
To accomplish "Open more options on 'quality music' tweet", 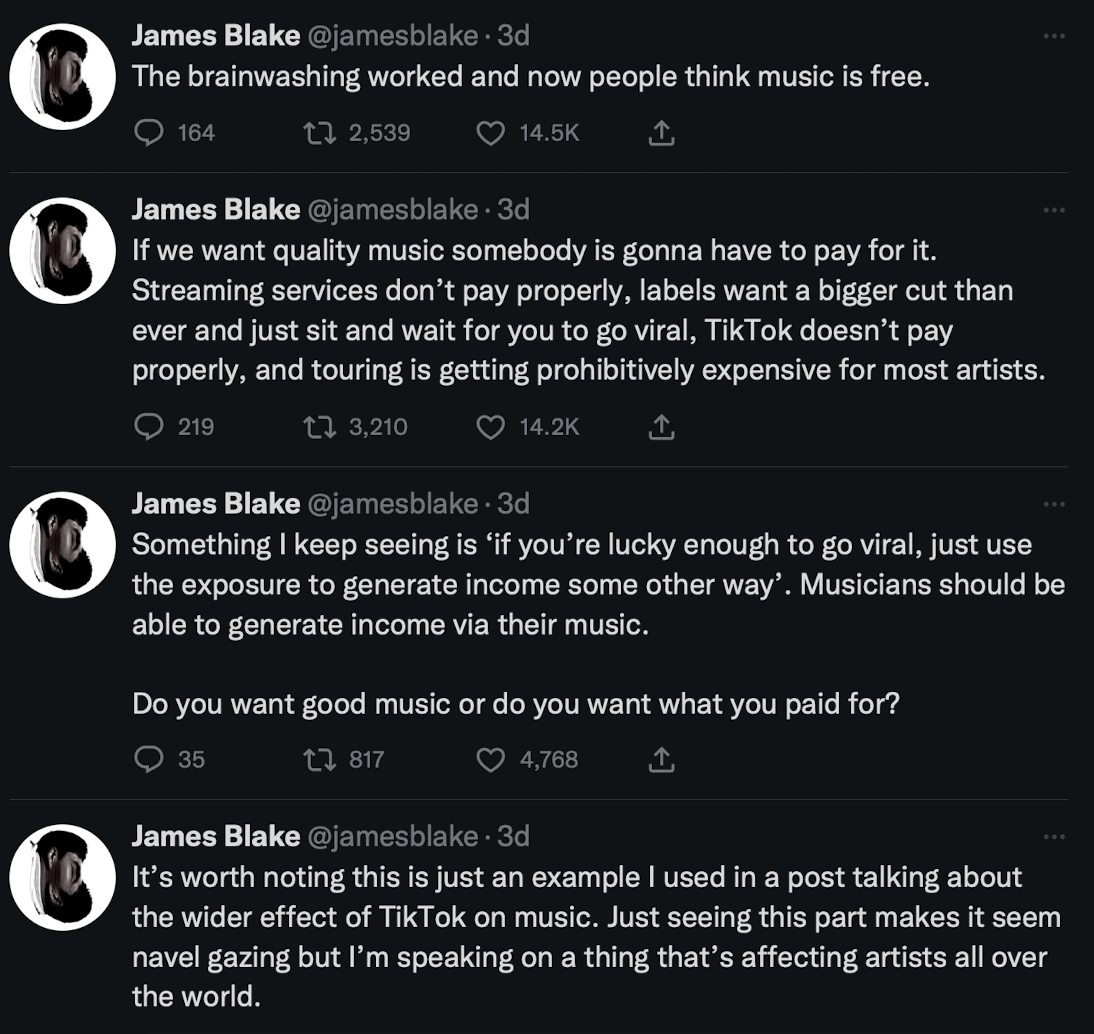I will pyautogui.click(x=1053, y=210).
